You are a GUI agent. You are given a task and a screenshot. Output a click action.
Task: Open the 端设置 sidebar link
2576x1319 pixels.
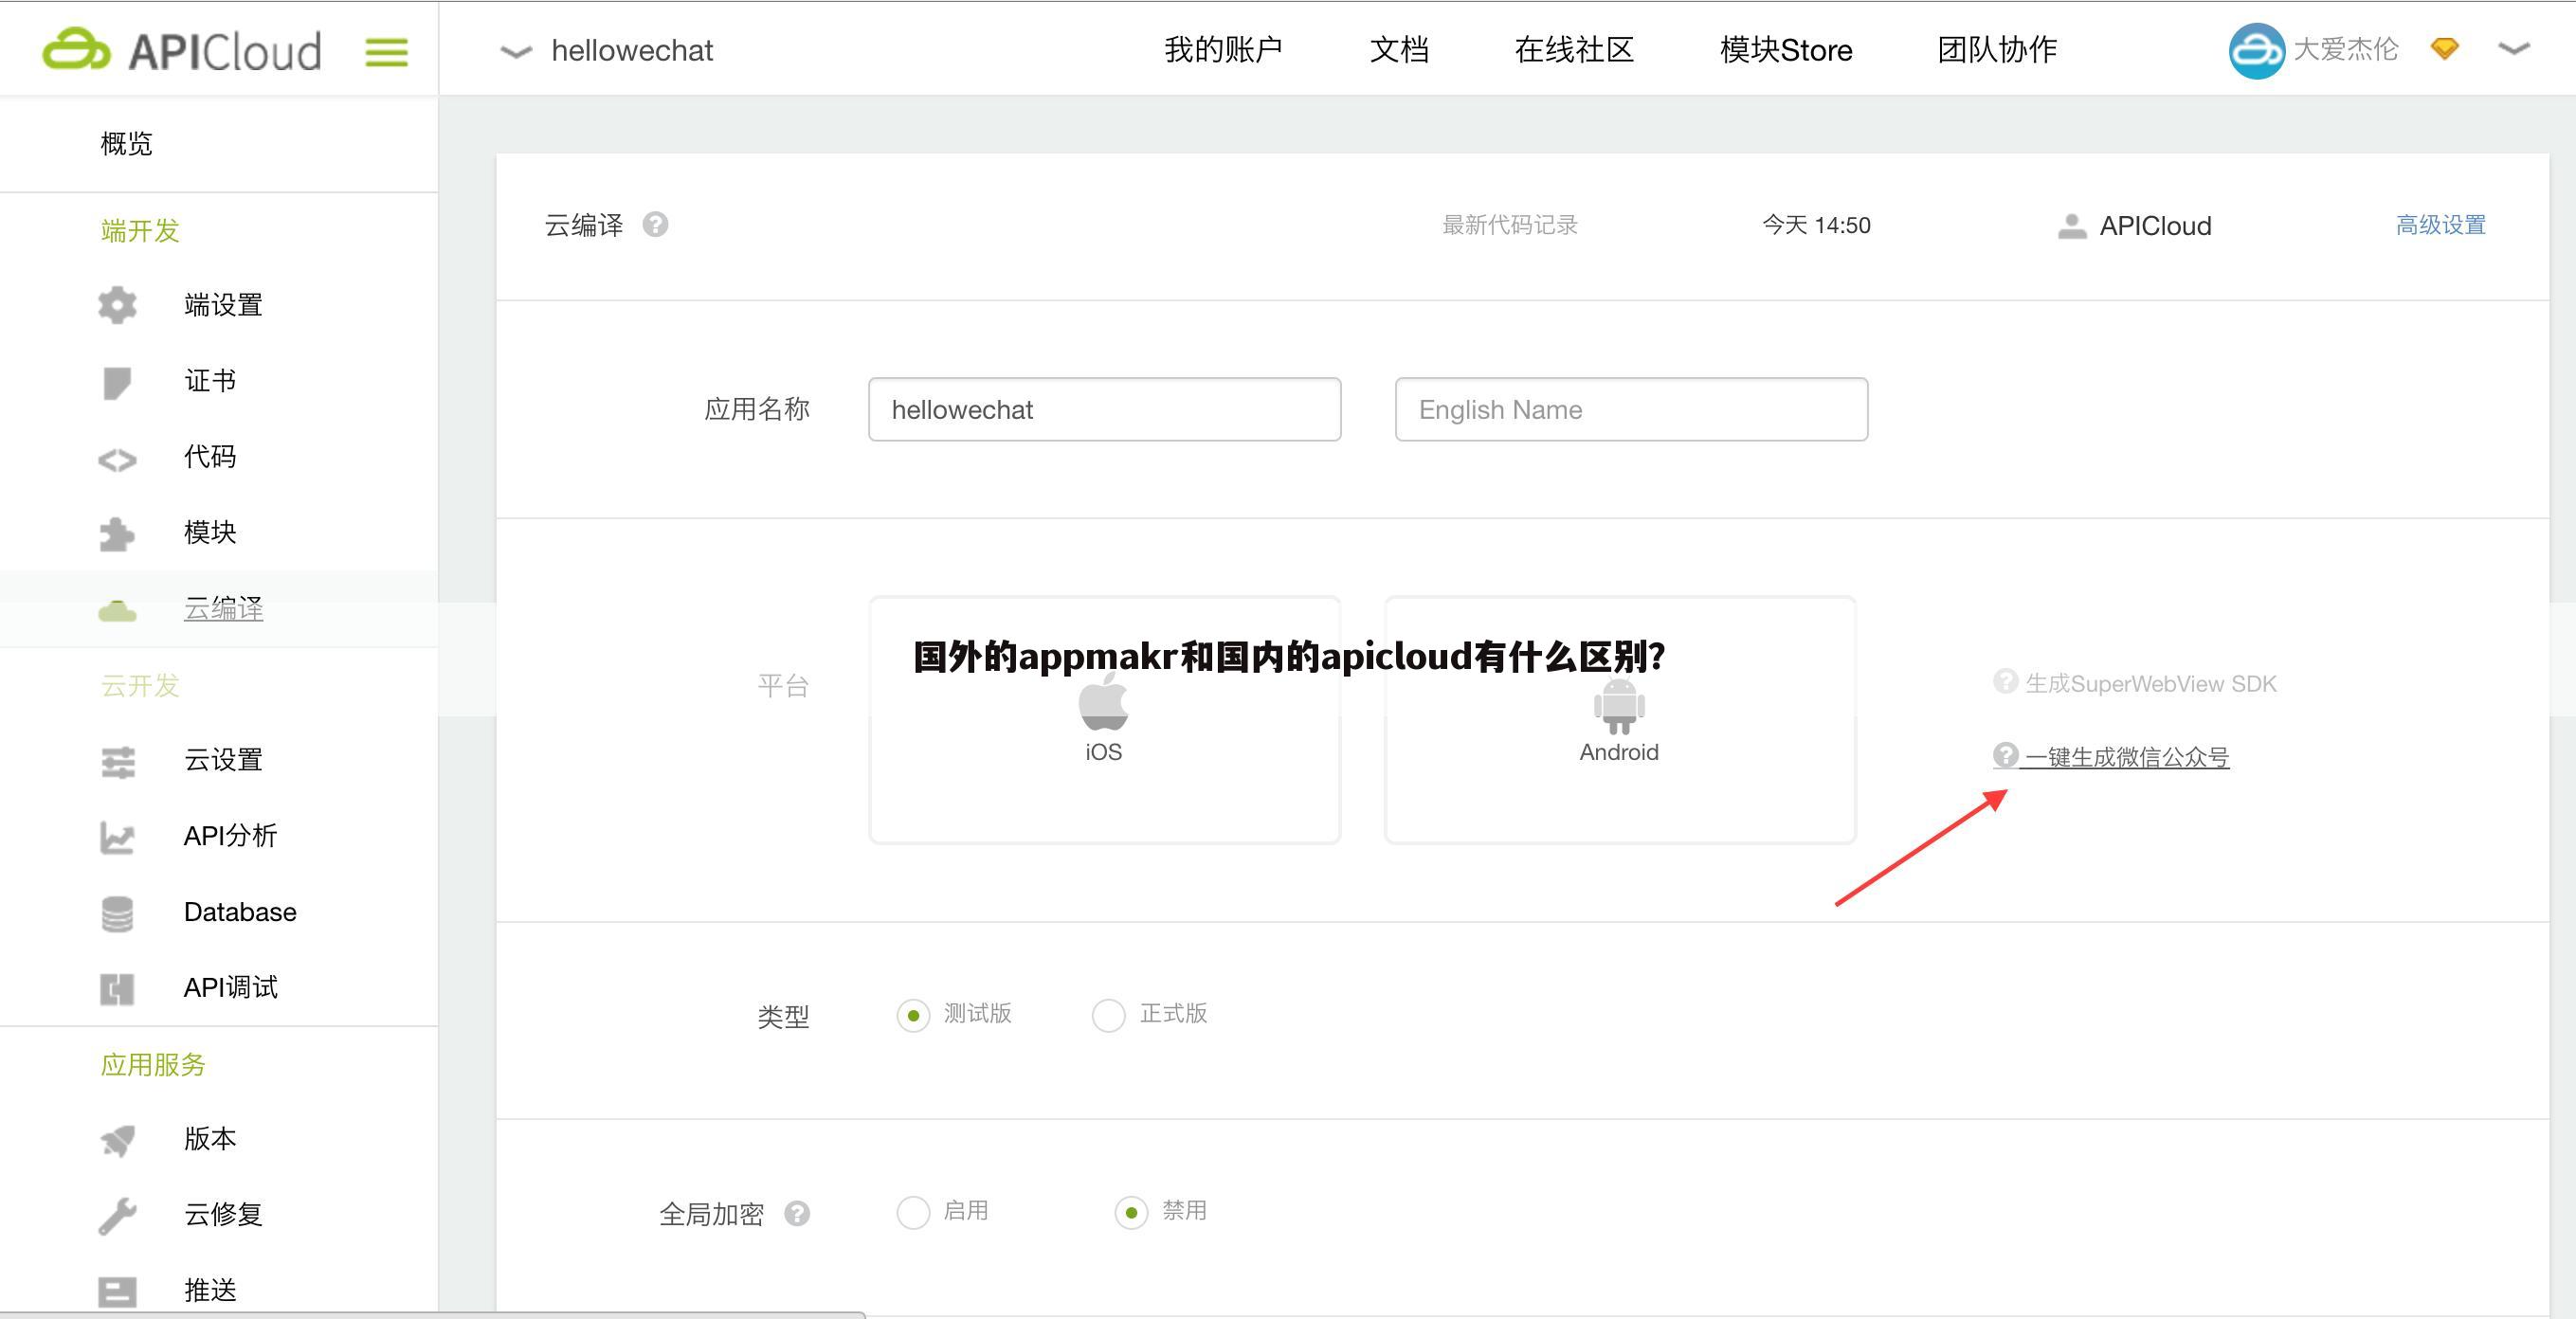point(223,305)
